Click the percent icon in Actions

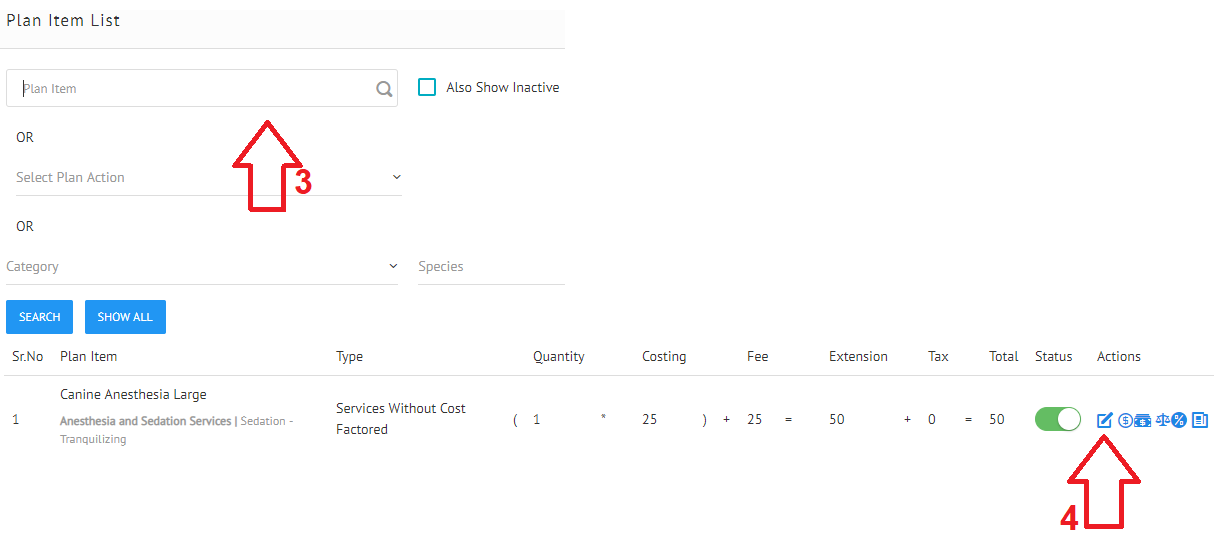1179,420
